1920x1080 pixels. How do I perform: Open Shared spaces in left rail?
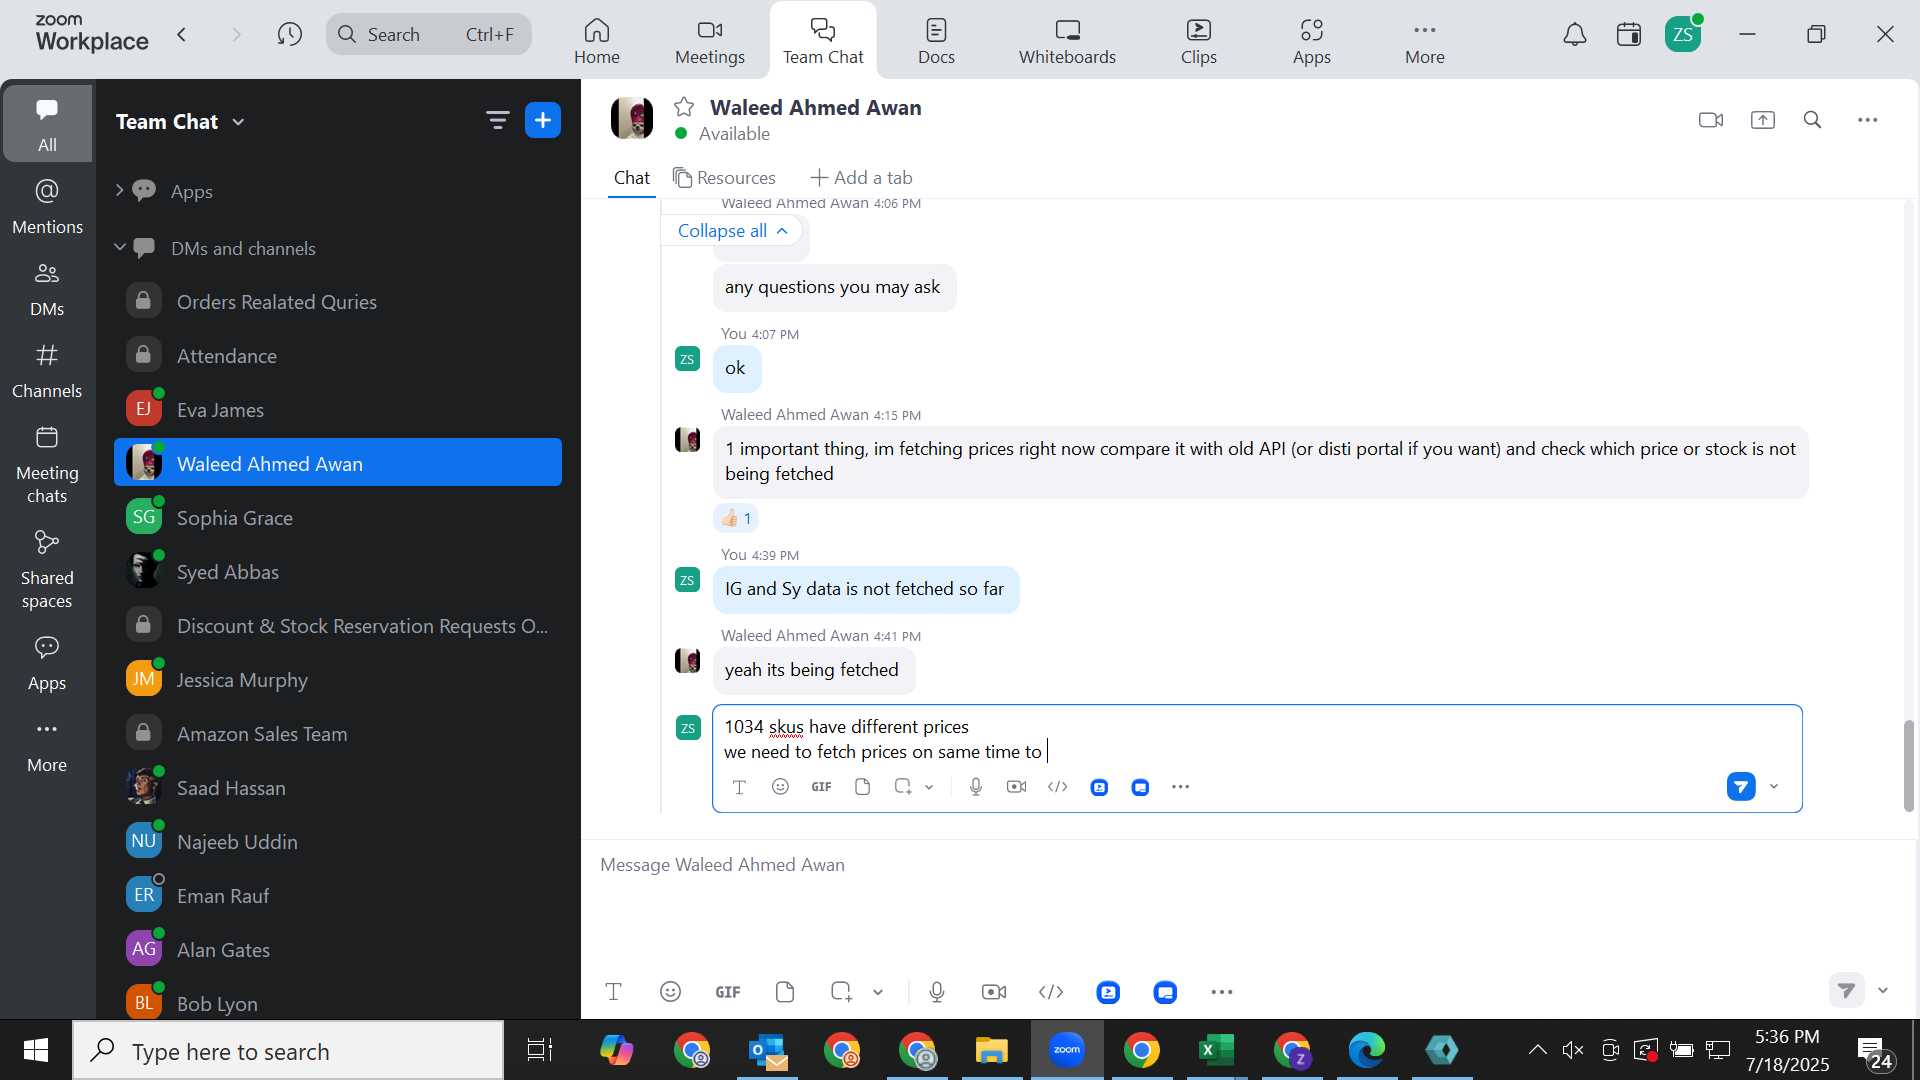click(47, 570)
